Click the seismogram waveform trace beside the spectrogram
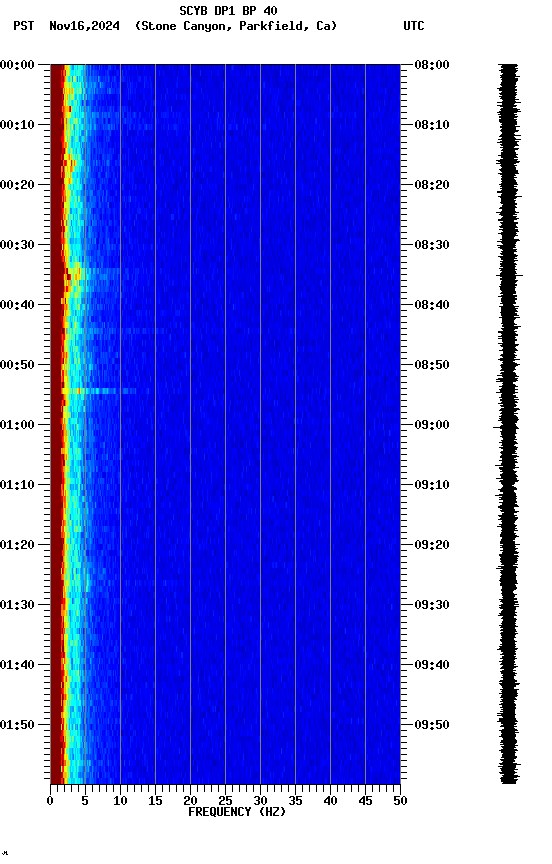 [508, 424]
